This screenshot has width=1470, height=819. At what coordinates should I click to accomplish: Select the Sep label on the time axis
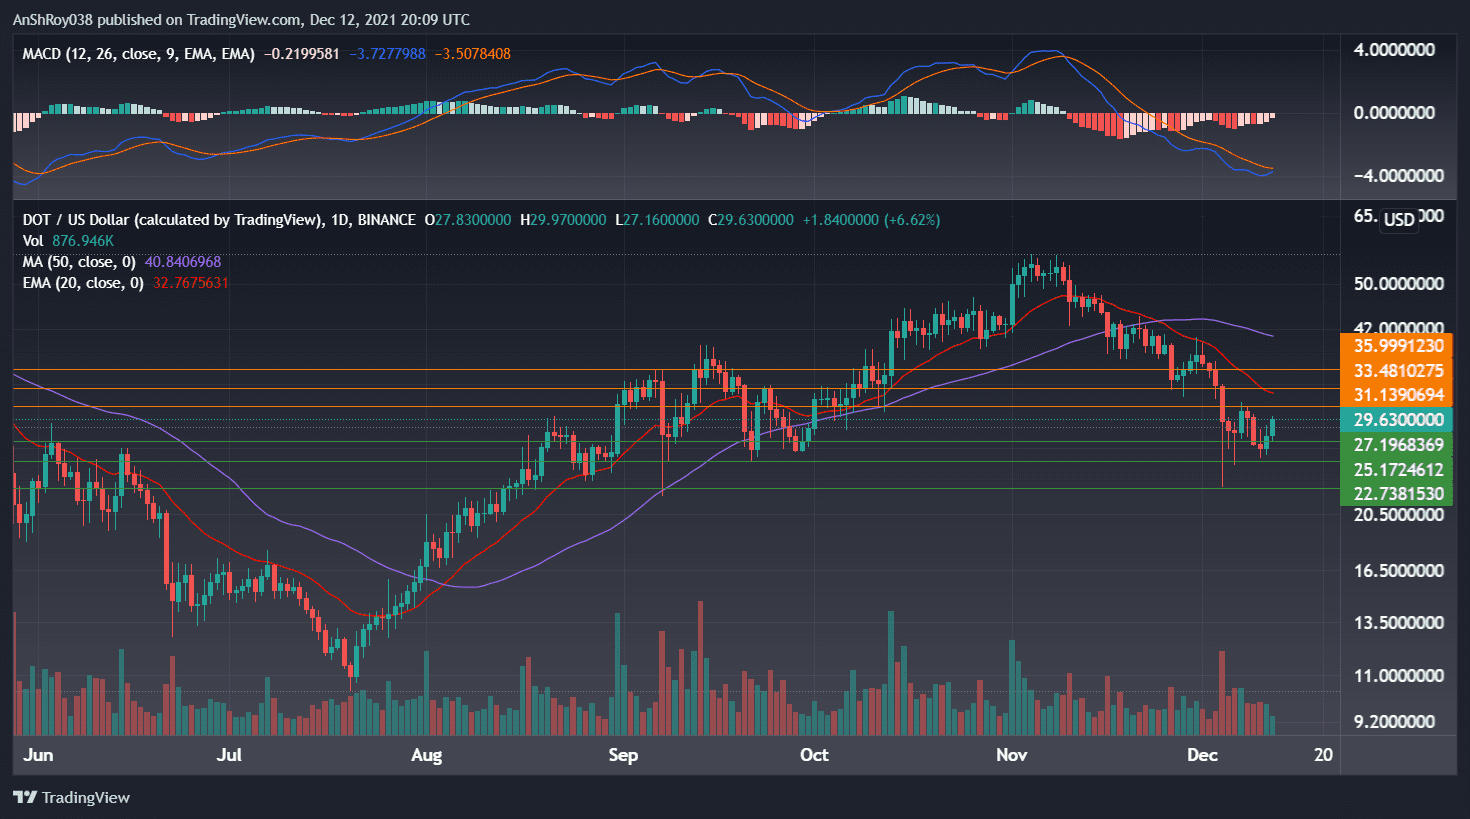tap(623, 756)
